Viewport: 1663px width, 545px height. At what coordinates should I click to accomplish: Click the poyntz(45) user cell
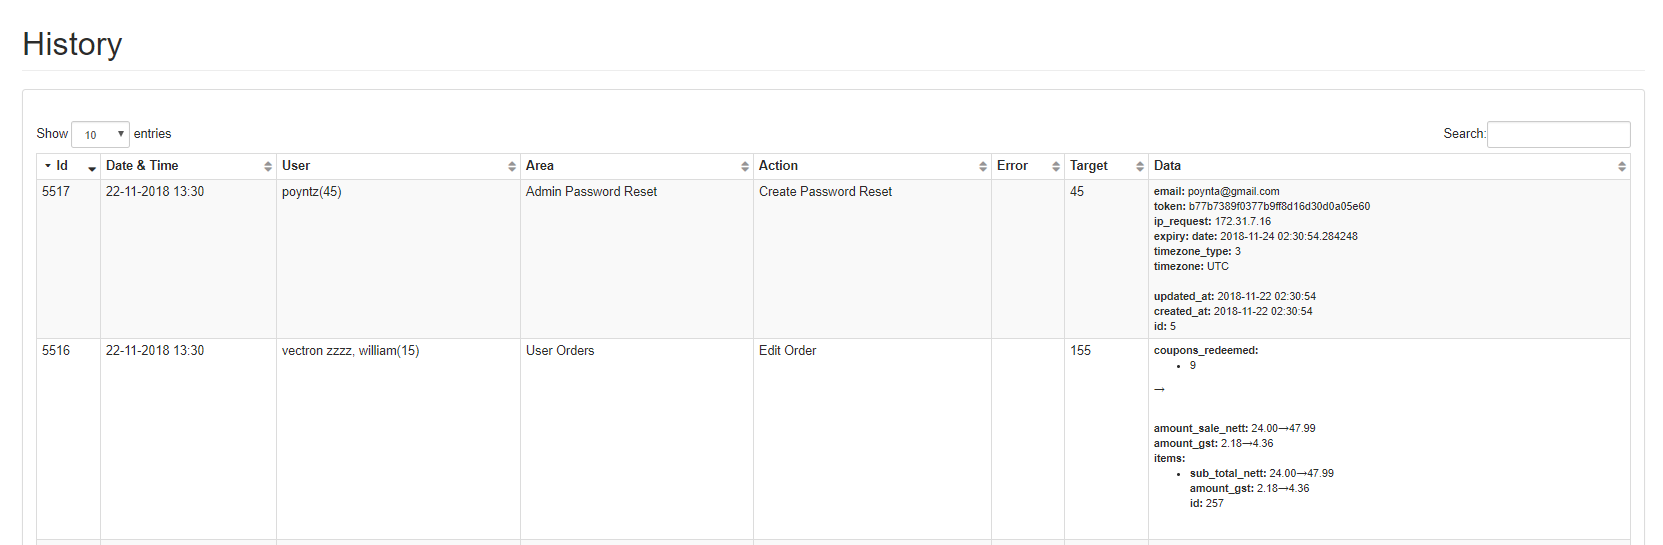coord(311,192)
